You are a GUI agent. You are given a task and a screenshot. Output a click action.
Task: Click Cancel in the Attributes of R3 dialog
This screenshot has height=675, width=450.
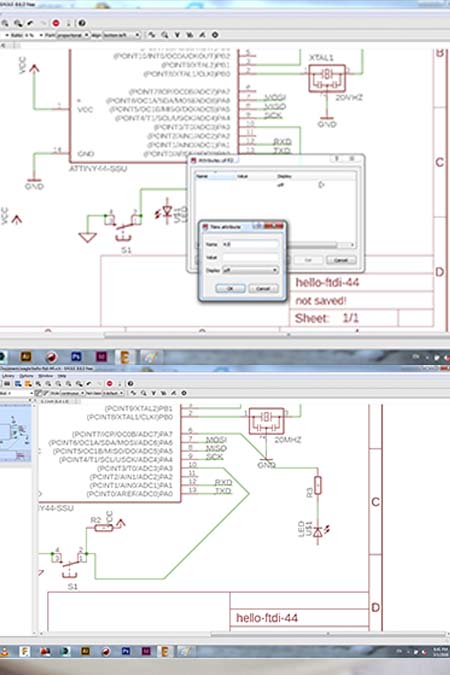point(341,260)
